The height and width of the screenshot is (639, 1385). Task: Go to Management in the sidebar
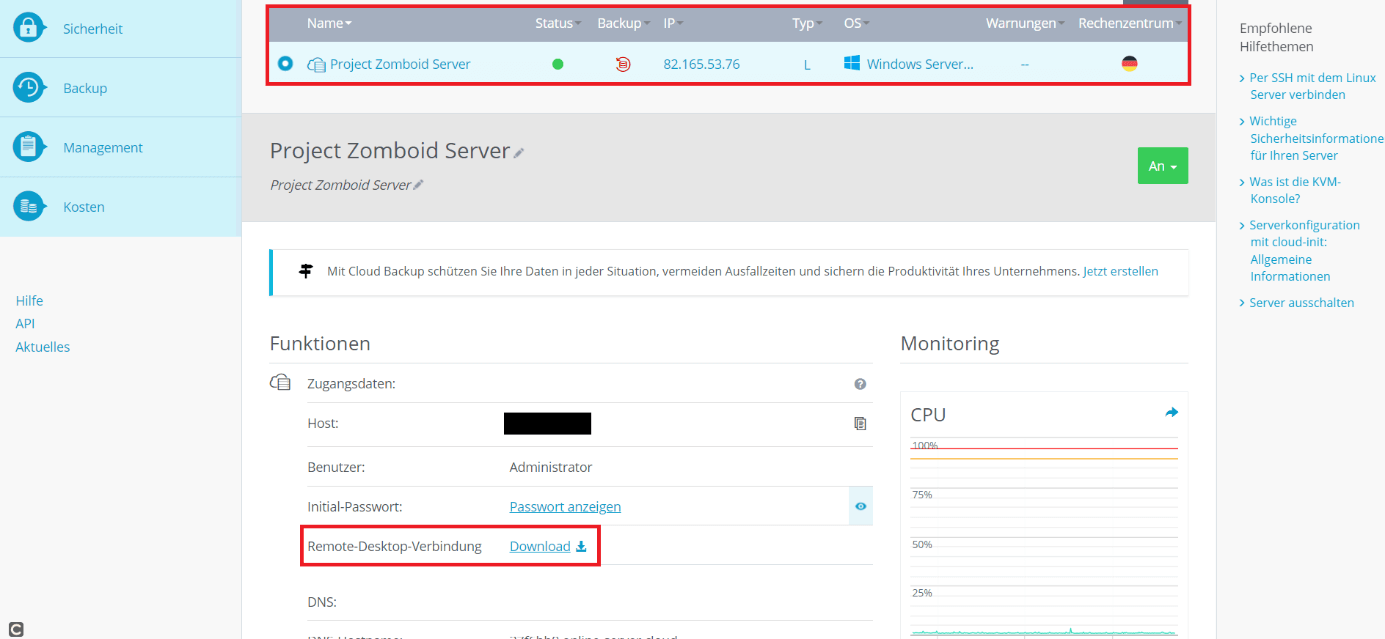tap(103, 147)
